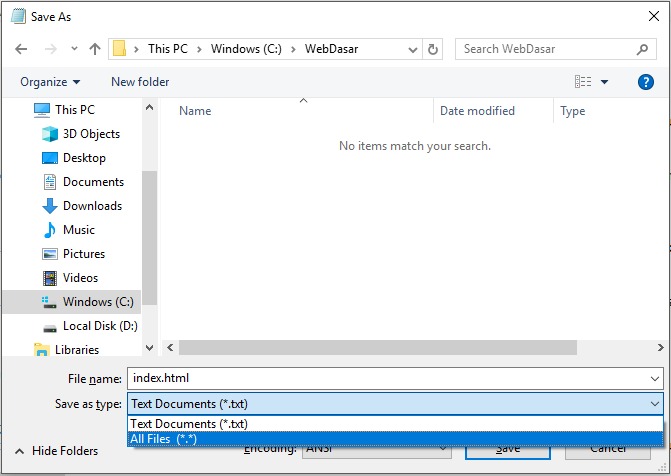This screenshot has width=671, height=476.
Task: Expand the File name history dropdown
Action: (655, 379)
